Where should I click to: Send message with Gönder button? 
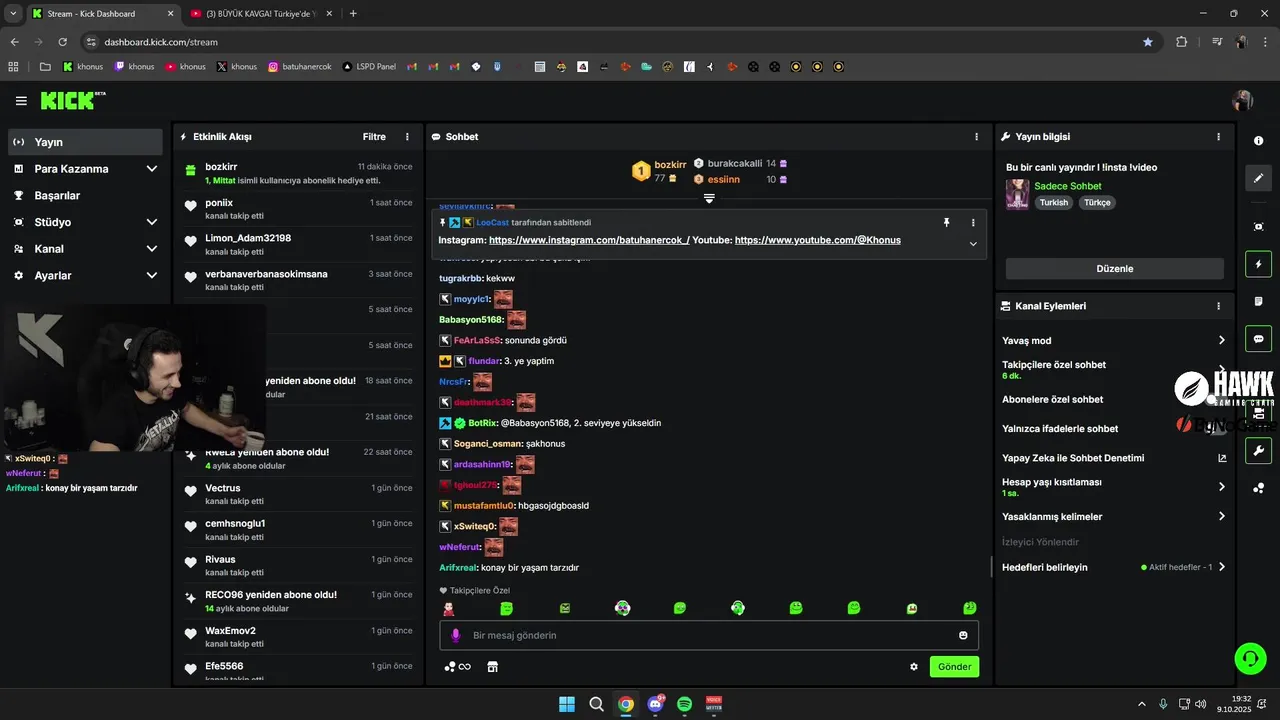tap(954, 667)
